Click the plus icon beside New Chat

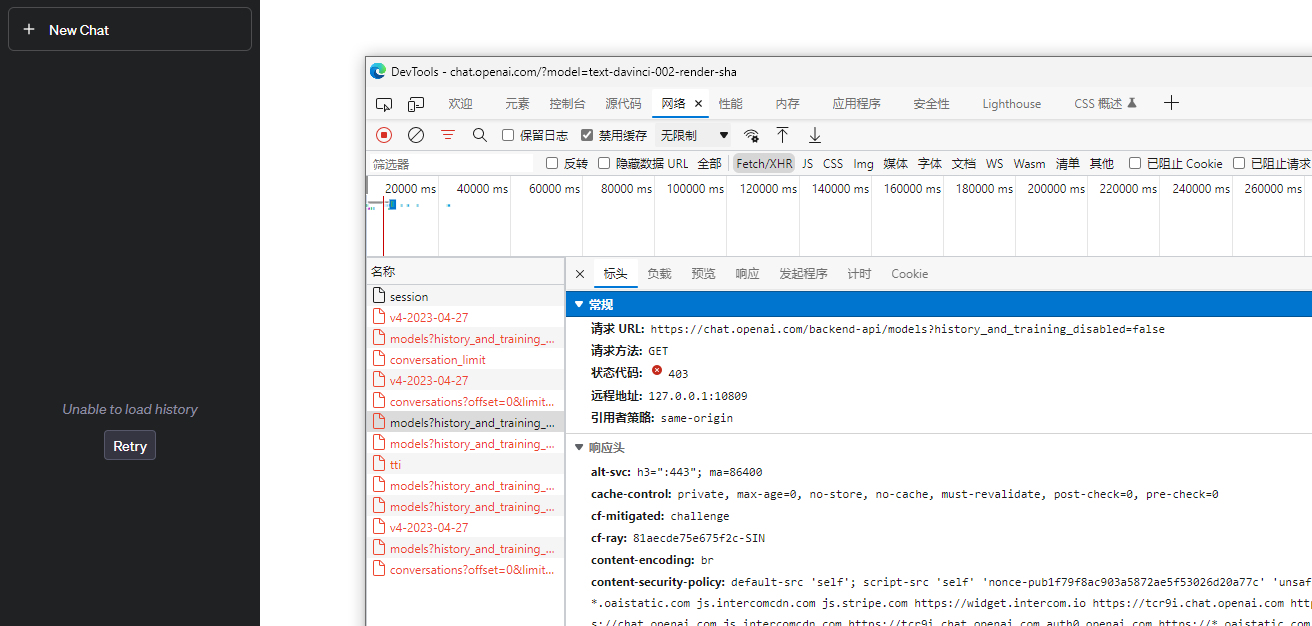tap(29, 30)
